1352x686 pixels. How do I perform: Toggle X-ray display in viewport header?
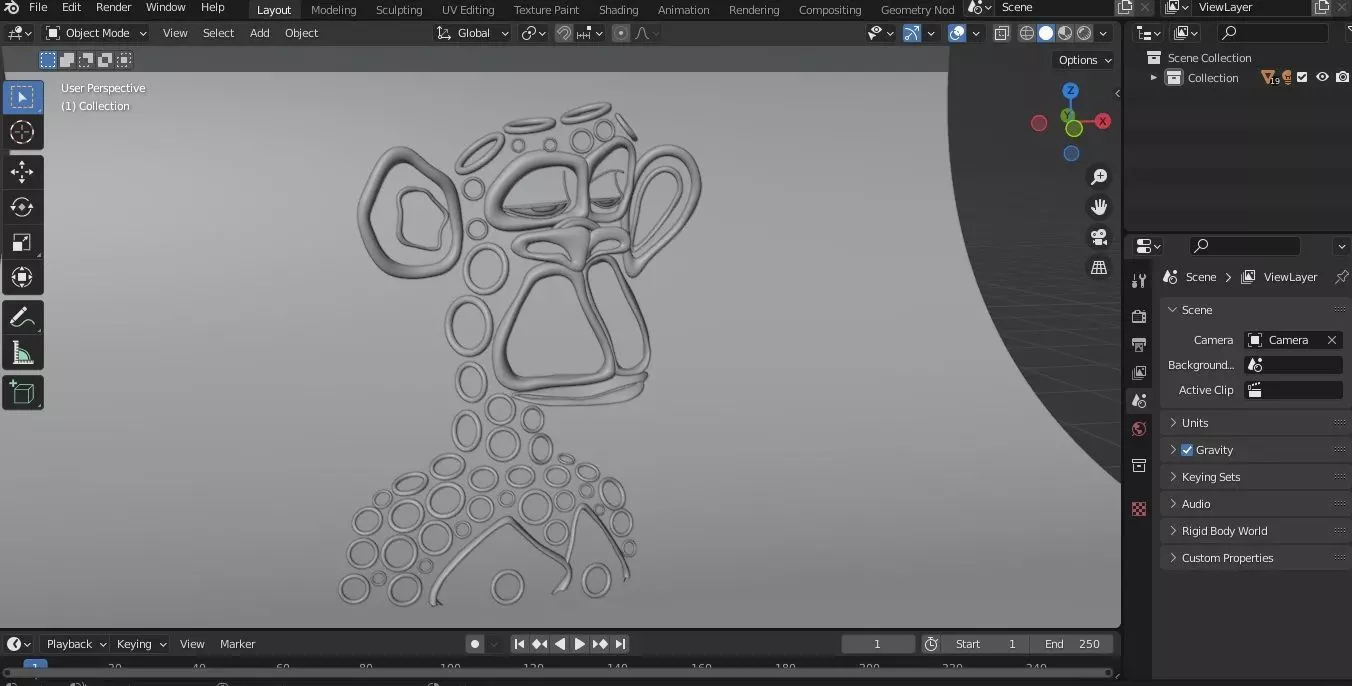coord(1002,33)
